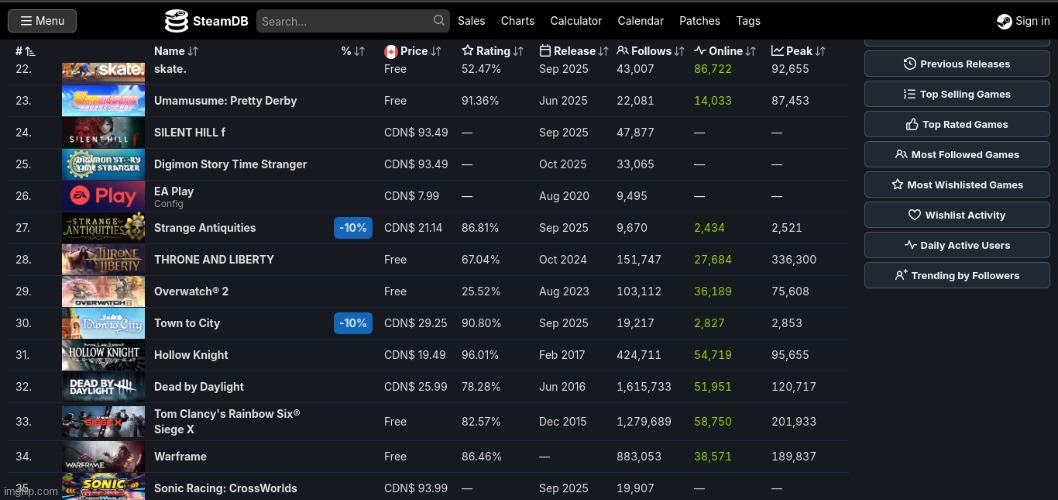
Task: Click the Steam Sign in link
Action: (1023, 21)
